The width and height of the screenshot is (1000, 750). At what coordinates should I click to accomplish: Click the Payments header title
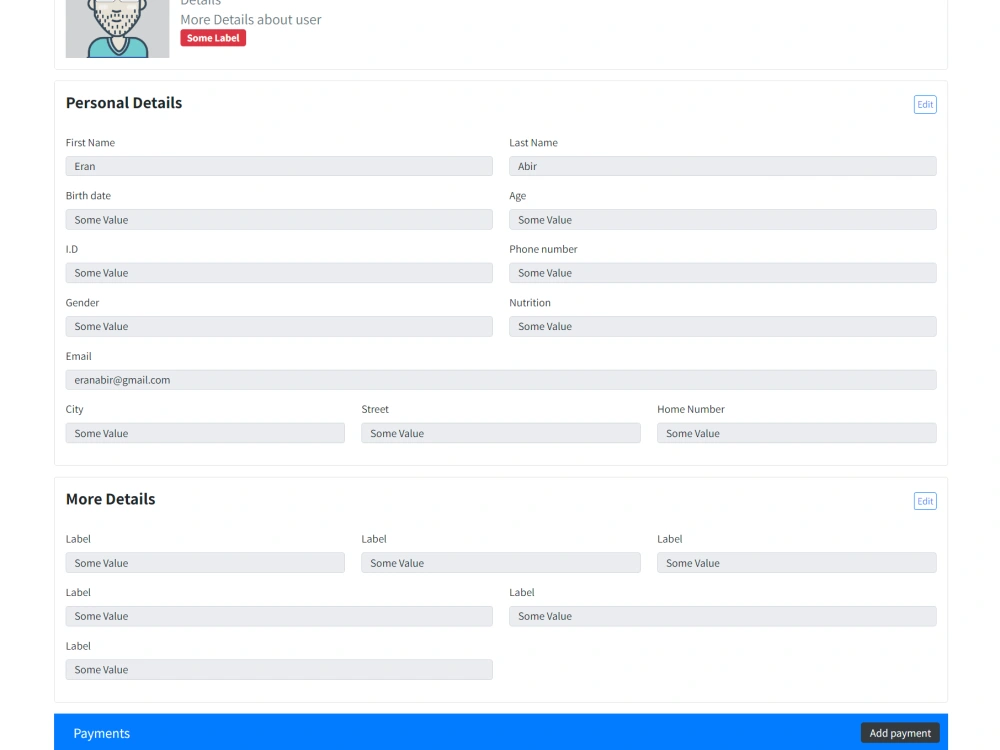pyautogui.click(x=101, y=733)
